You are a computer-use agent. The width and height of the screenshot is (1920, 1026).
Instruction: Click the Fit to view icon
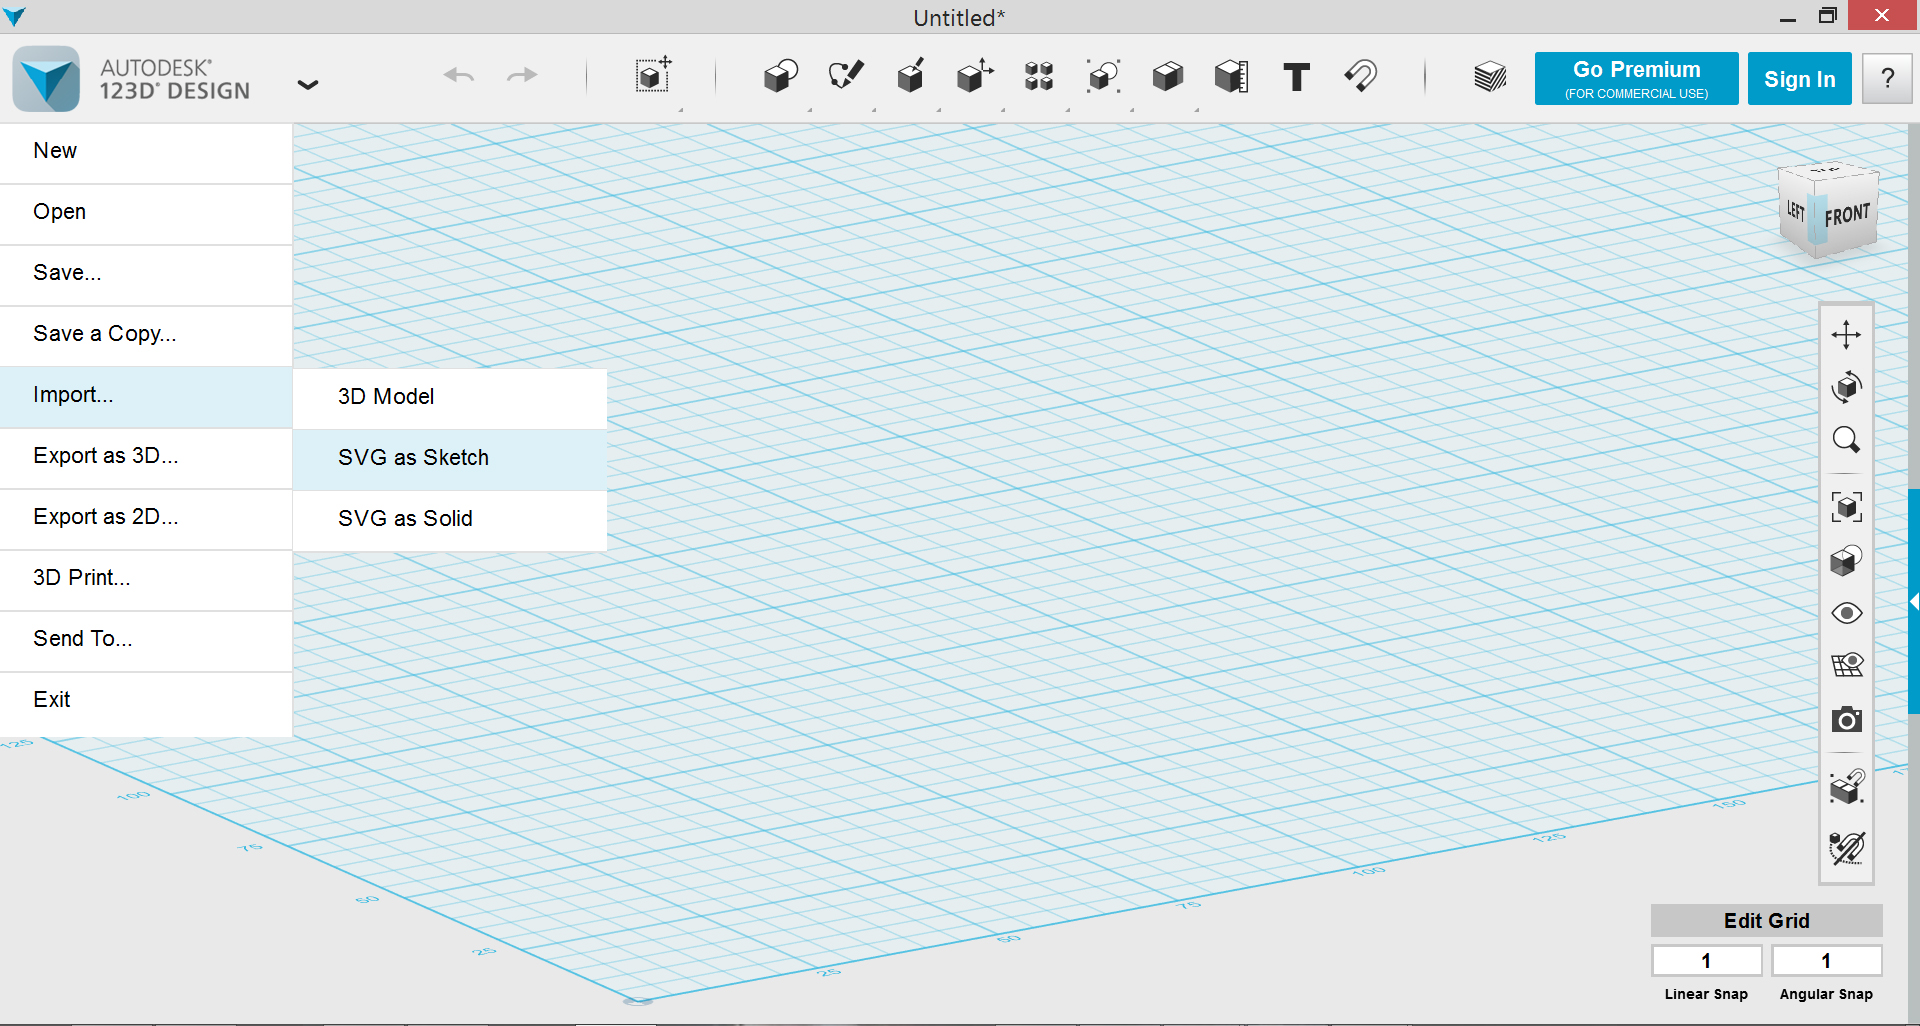[1846, 507]
